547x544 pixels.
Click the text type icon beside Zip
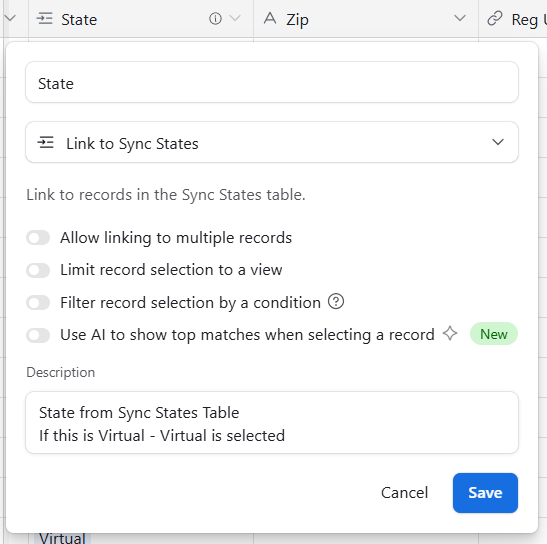[270, 18]
